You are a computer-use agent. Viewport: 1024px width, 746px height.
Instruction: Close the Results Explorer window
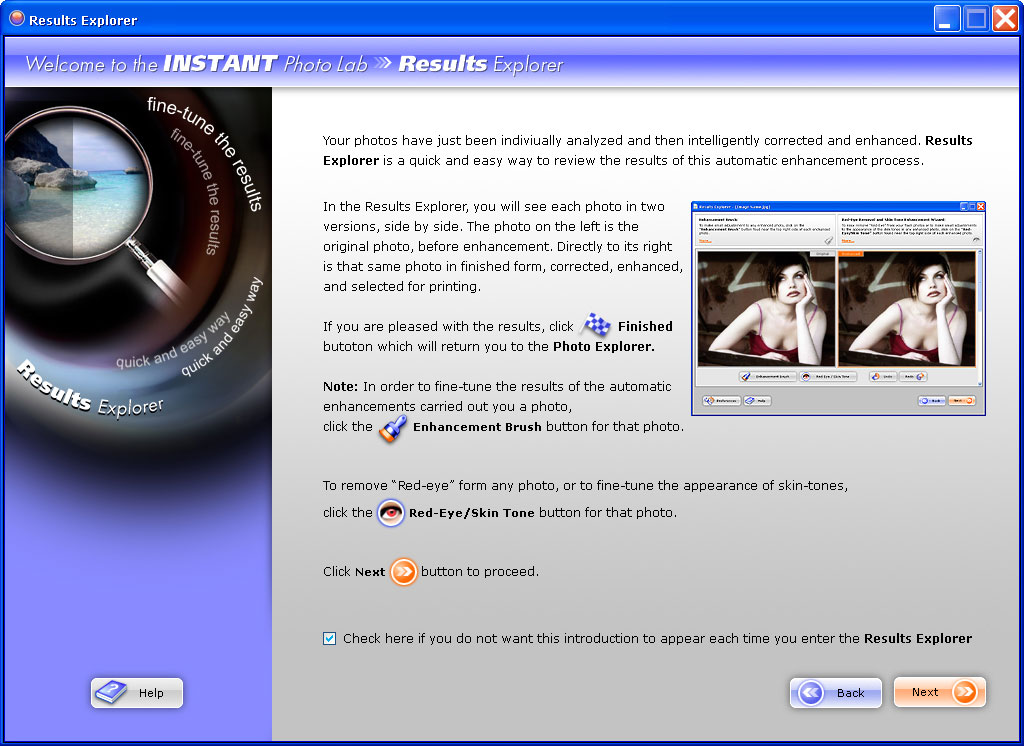(1005, 19)
